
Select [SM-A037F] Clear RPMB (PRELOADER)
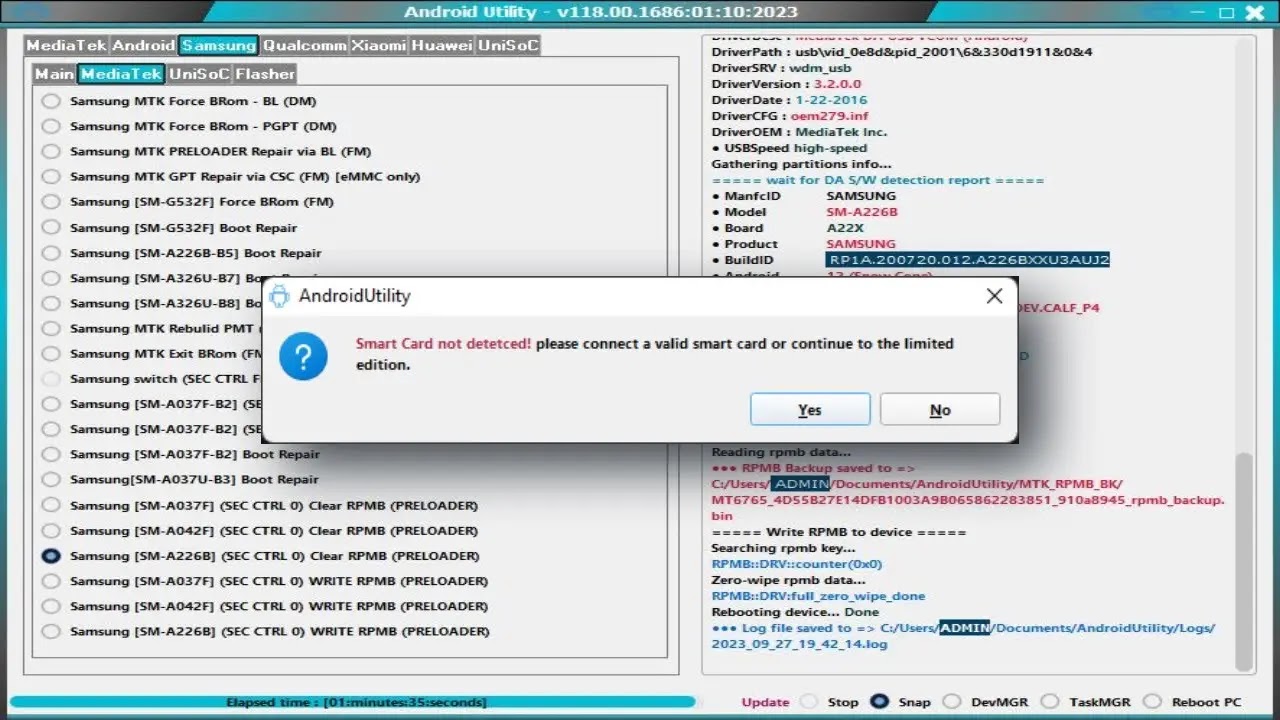point(50,505)
